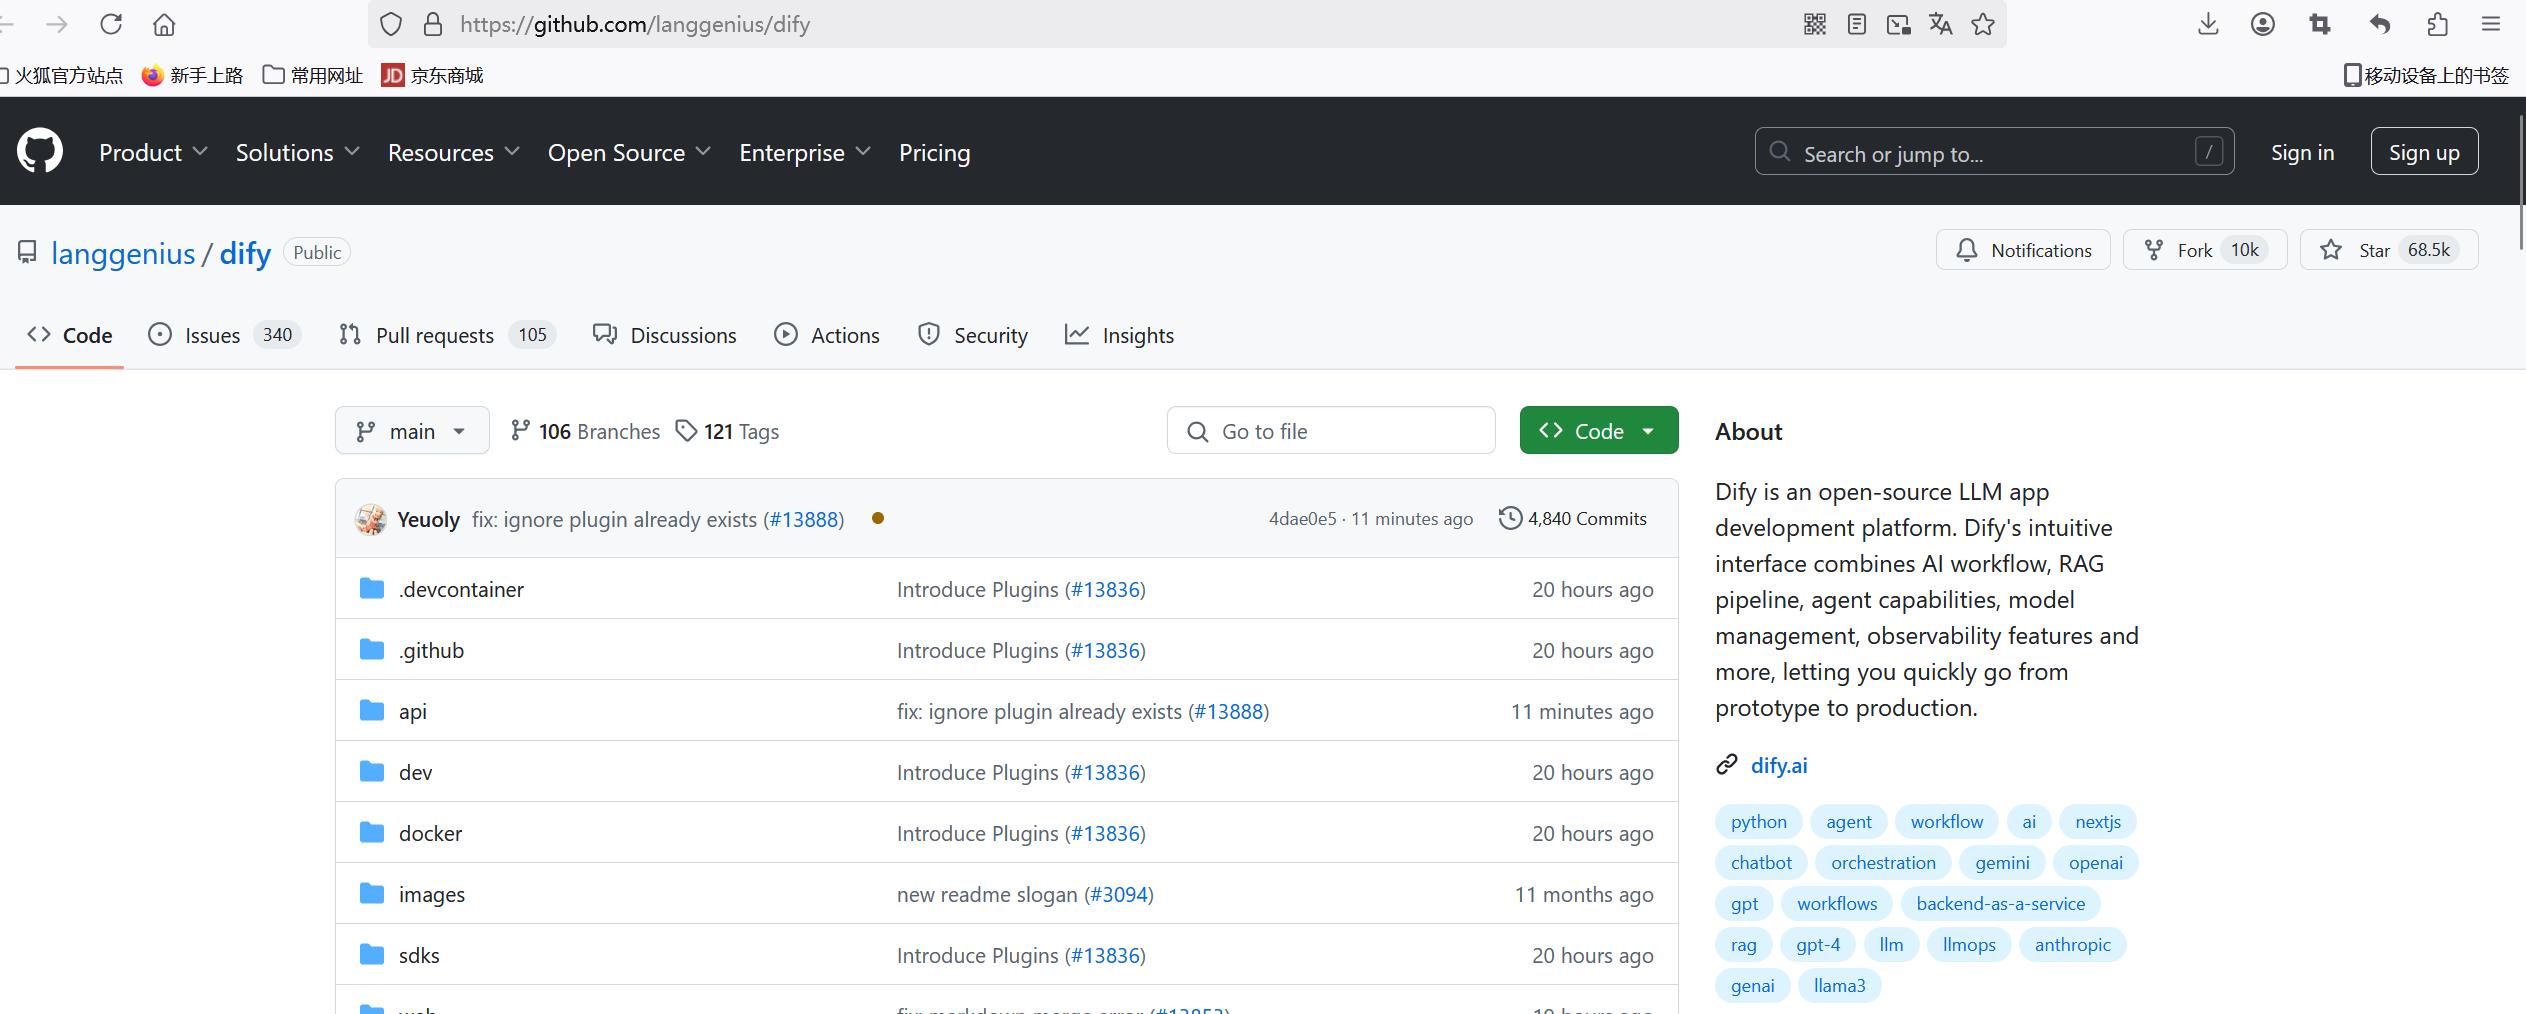Open the downloads arrow icon
The height and width of the screenshot is (1014, 2526).
(2209, 24)
